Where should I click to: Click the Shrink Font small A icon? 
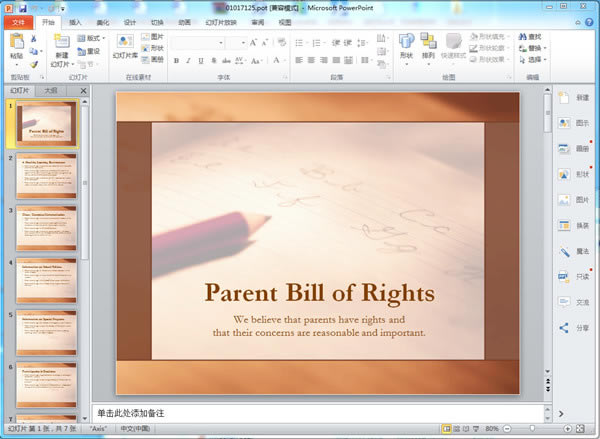click(x=265, y=42)
